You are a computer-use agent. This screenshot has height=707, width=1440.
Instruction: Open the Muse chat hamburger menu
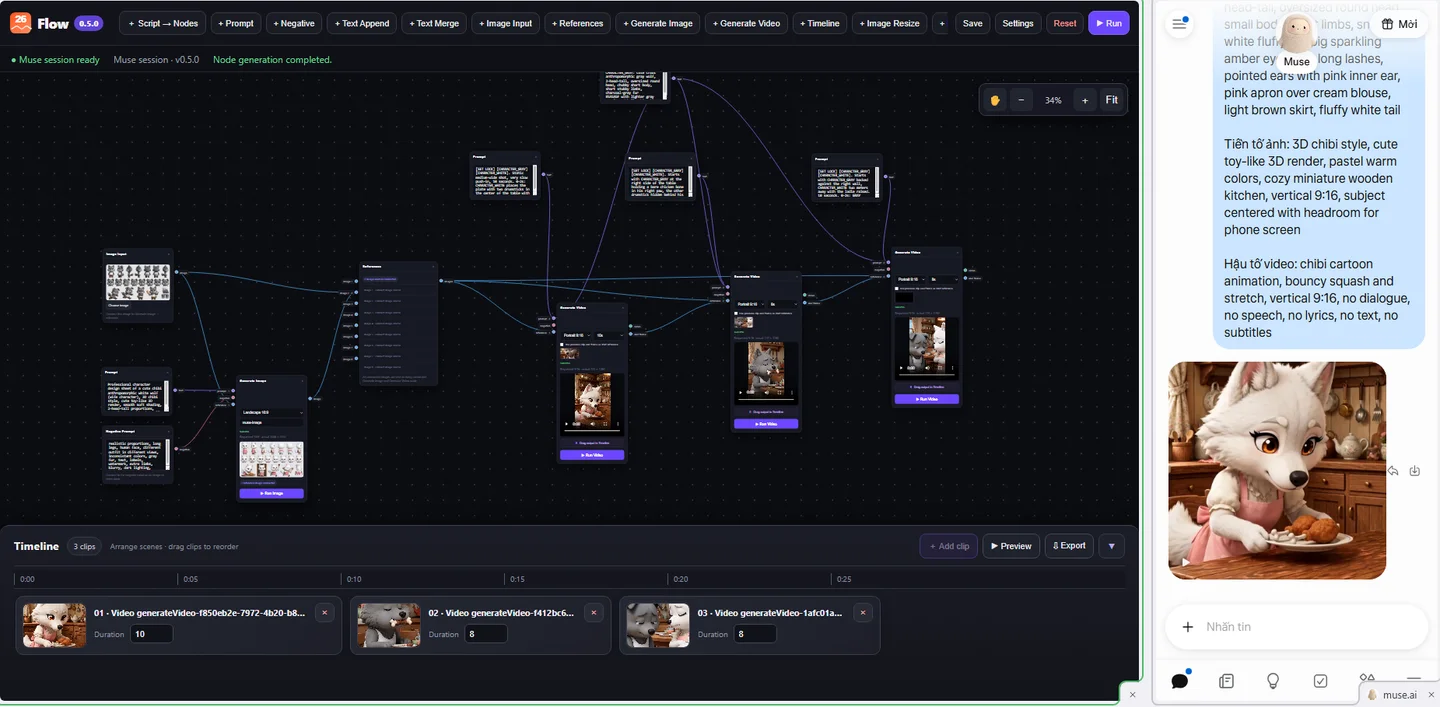point(1180,24)
